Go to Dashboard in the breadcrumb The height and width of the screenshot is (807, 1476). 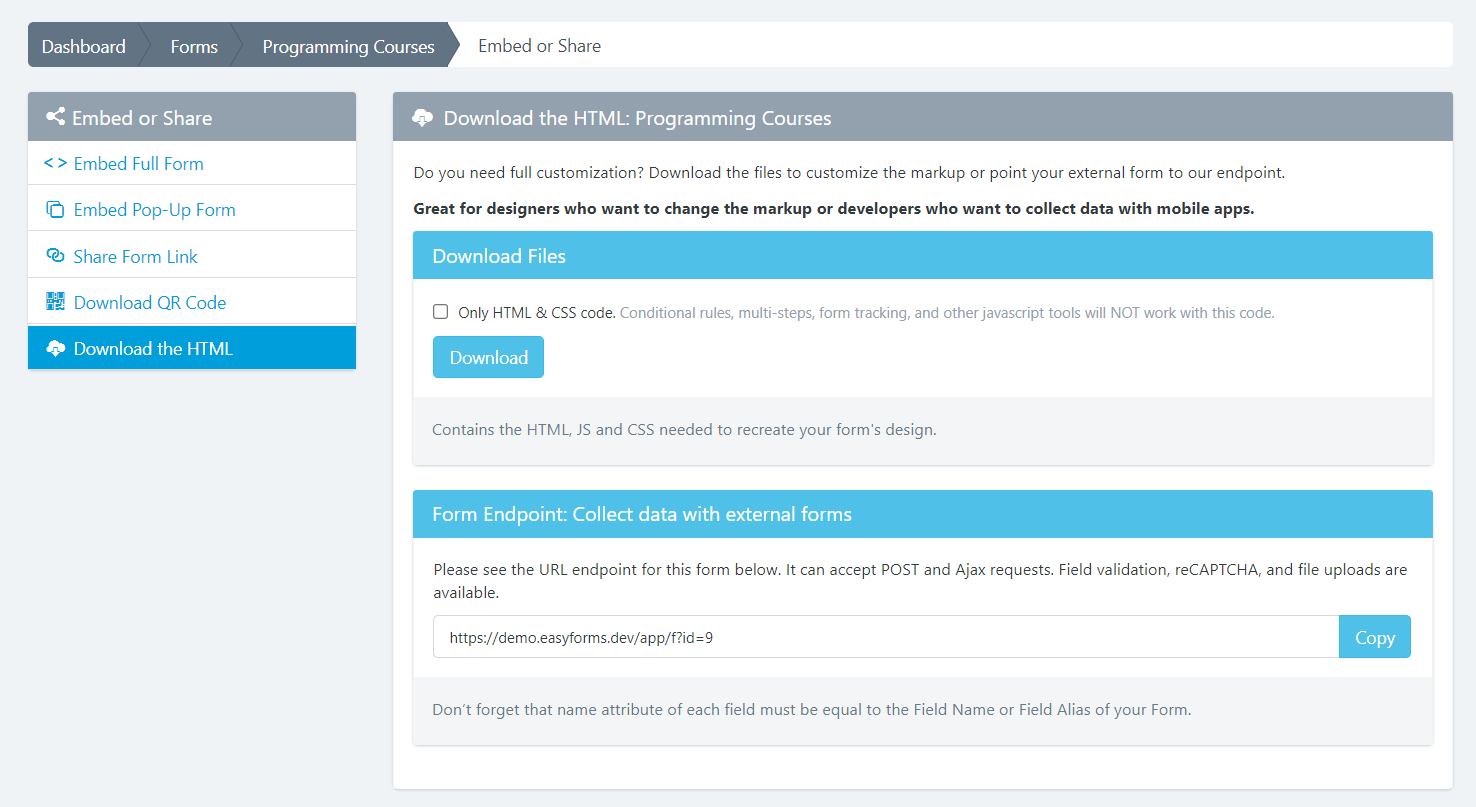(84, 46)
